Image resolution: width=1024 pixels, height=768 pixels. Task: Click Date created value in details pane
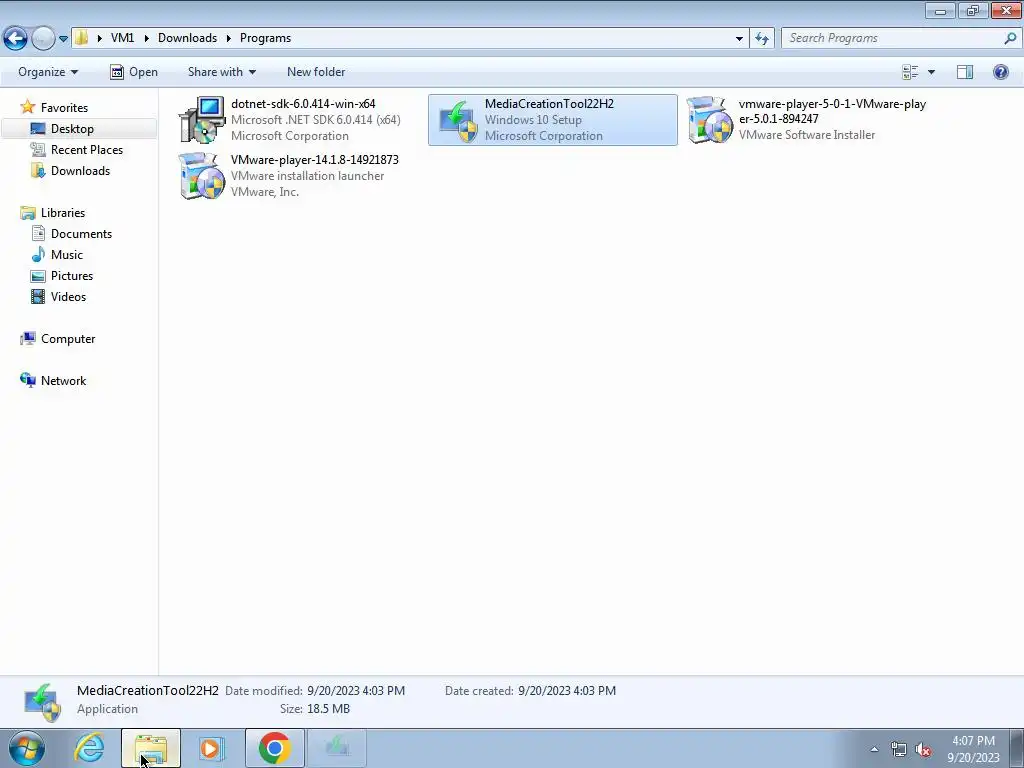567,691
